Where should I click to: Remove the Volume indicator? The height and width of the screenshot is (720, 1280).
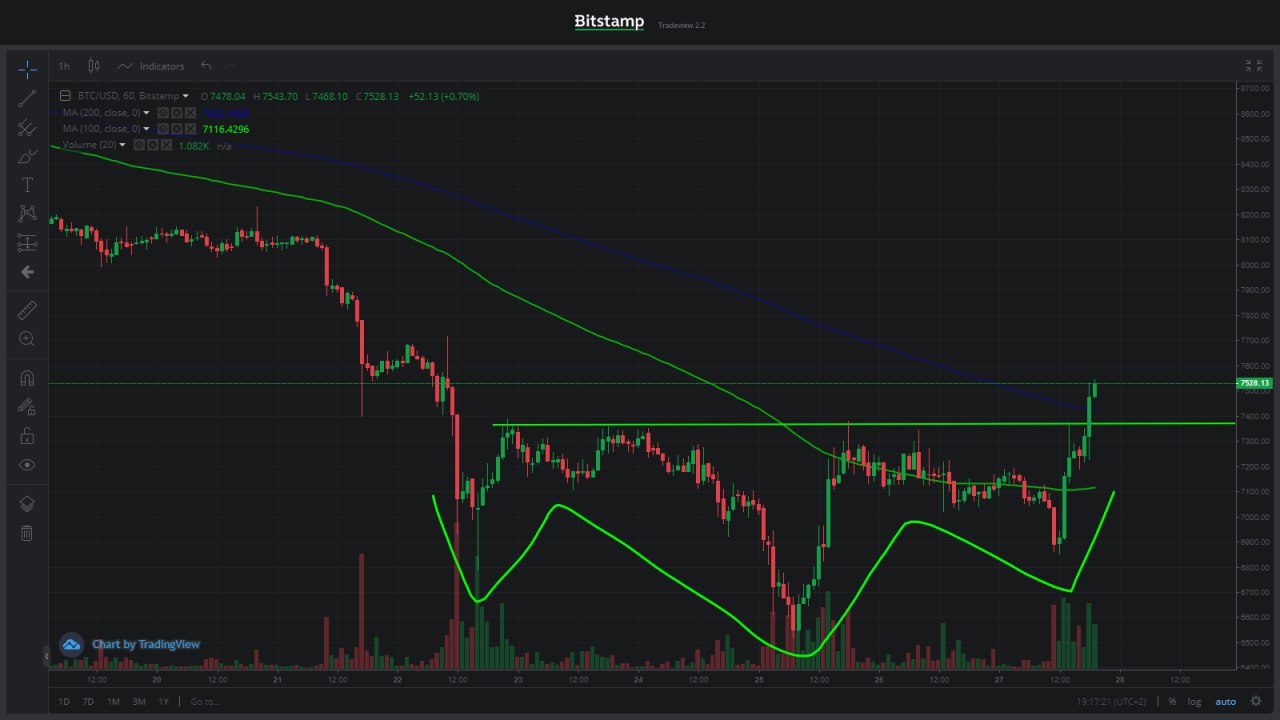point(166,145)
